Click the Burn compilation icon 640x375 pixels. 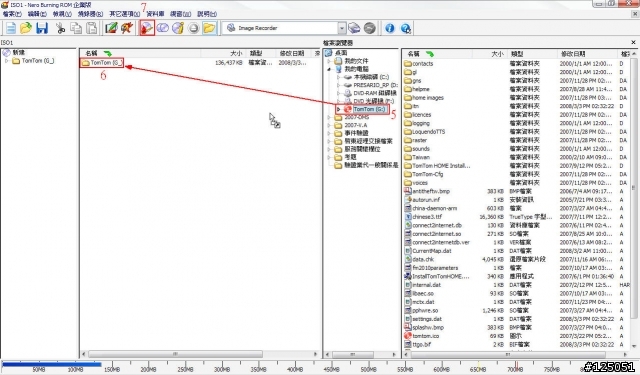147,28
